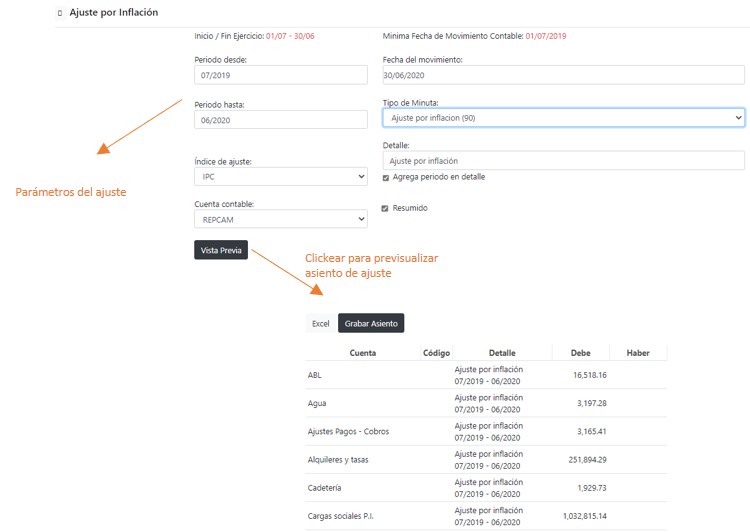
Task: Click the Código column header
Action: click(436, 353)
